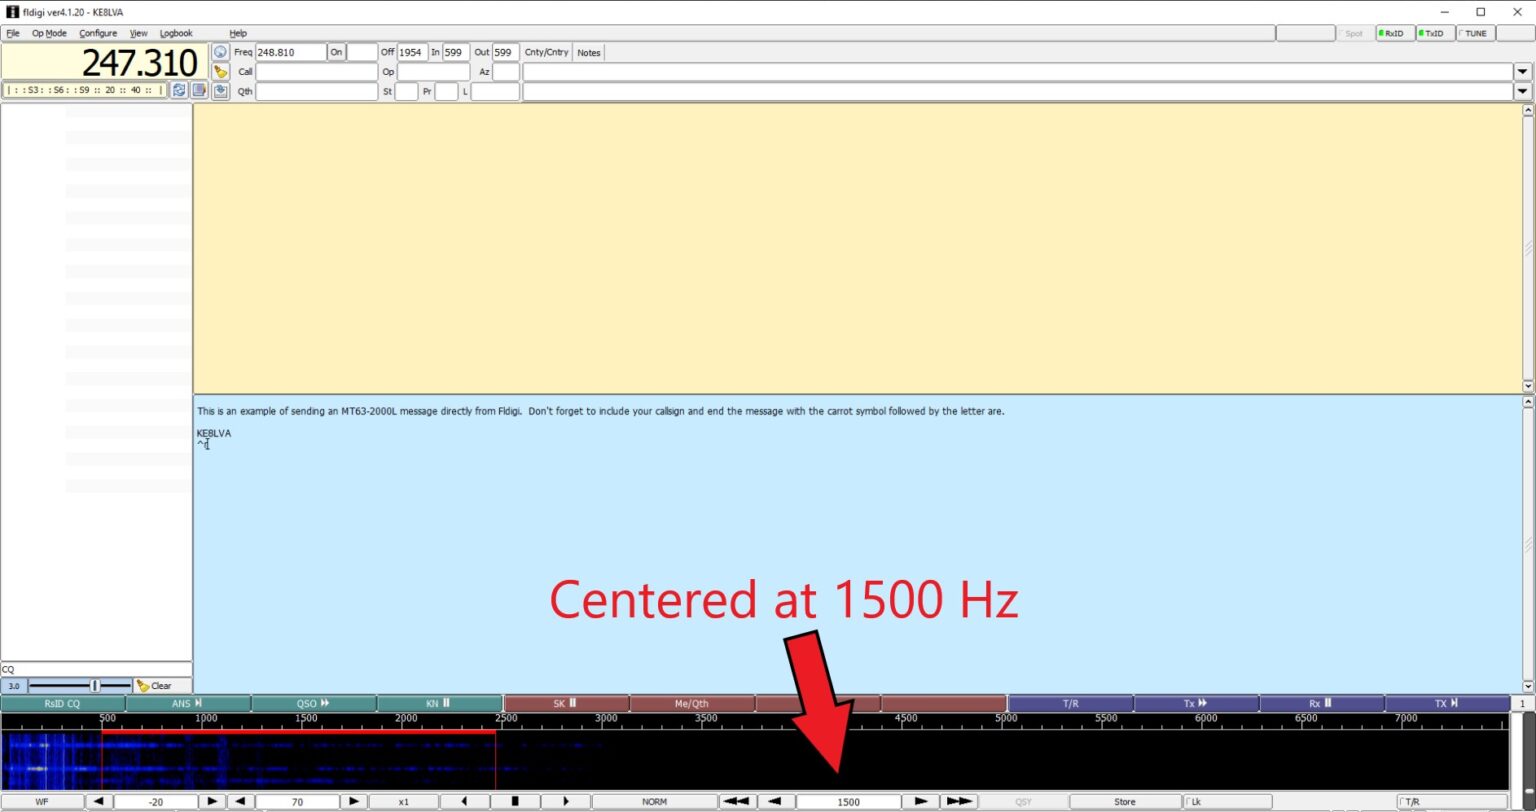Increase waterfall upper level from -20
Screen dimensions: 1536x812
212,802
